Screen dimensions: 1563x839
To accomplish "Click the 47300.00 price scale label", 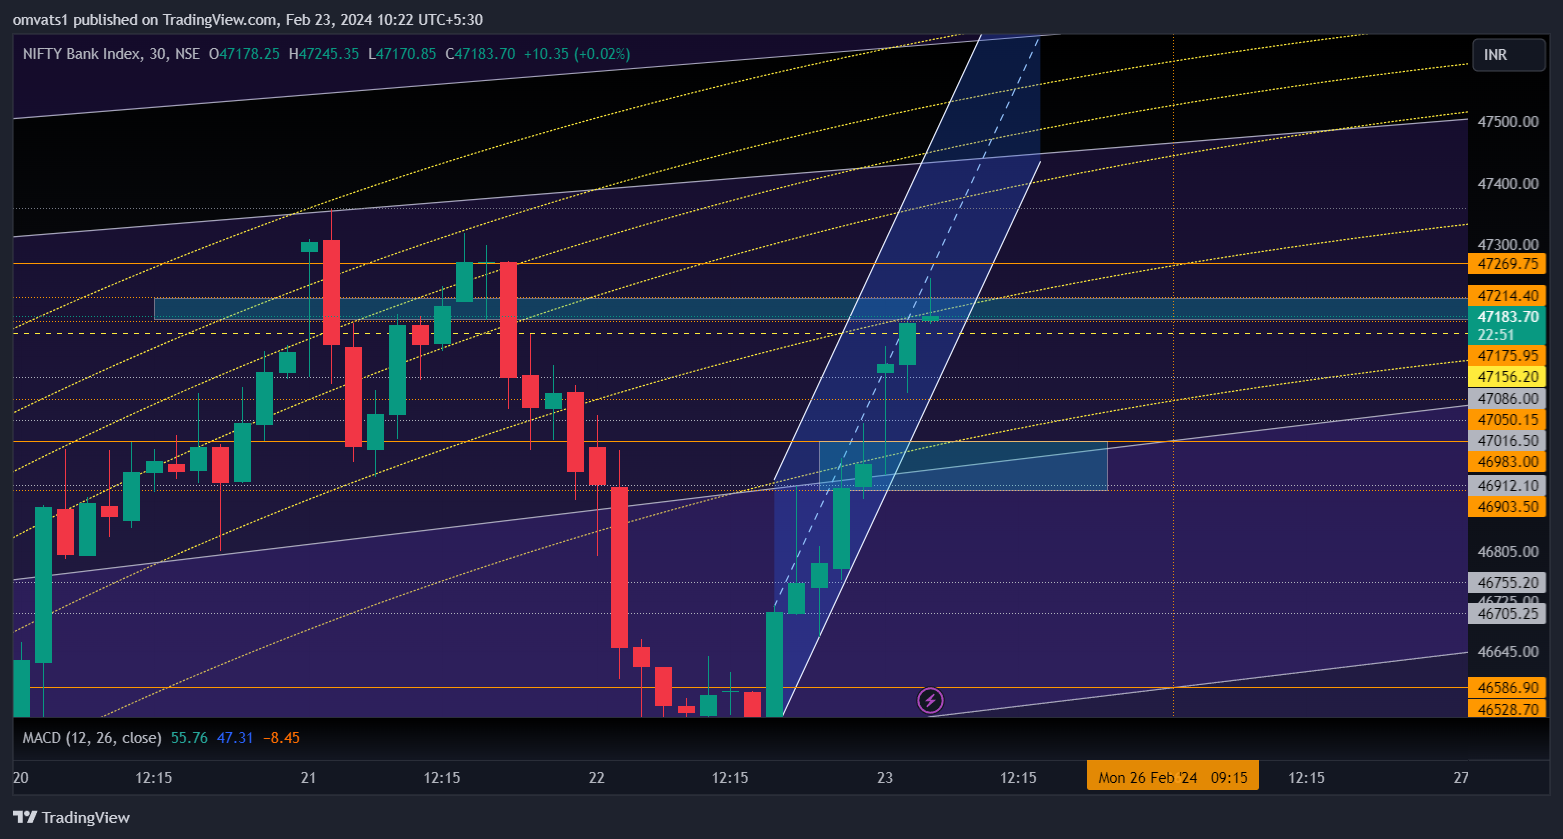I will 1507,245.
